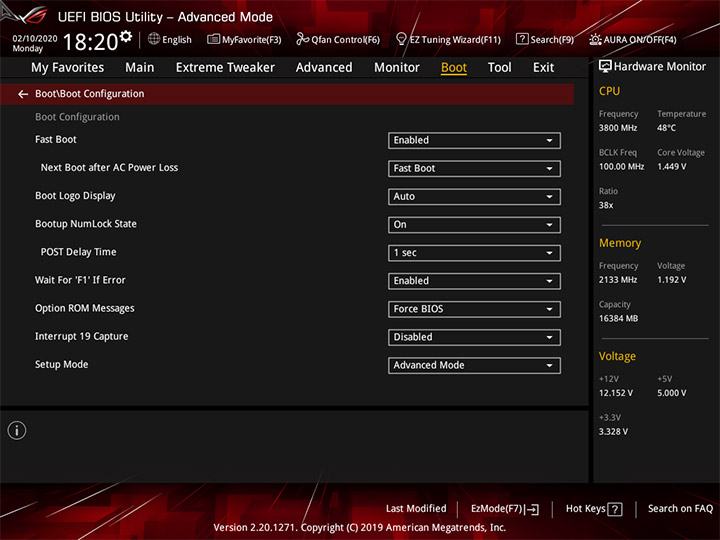Click the Fast Boot setting label
Image resolution: width=720 pixels, height=540 pixels.
point(56,140)
